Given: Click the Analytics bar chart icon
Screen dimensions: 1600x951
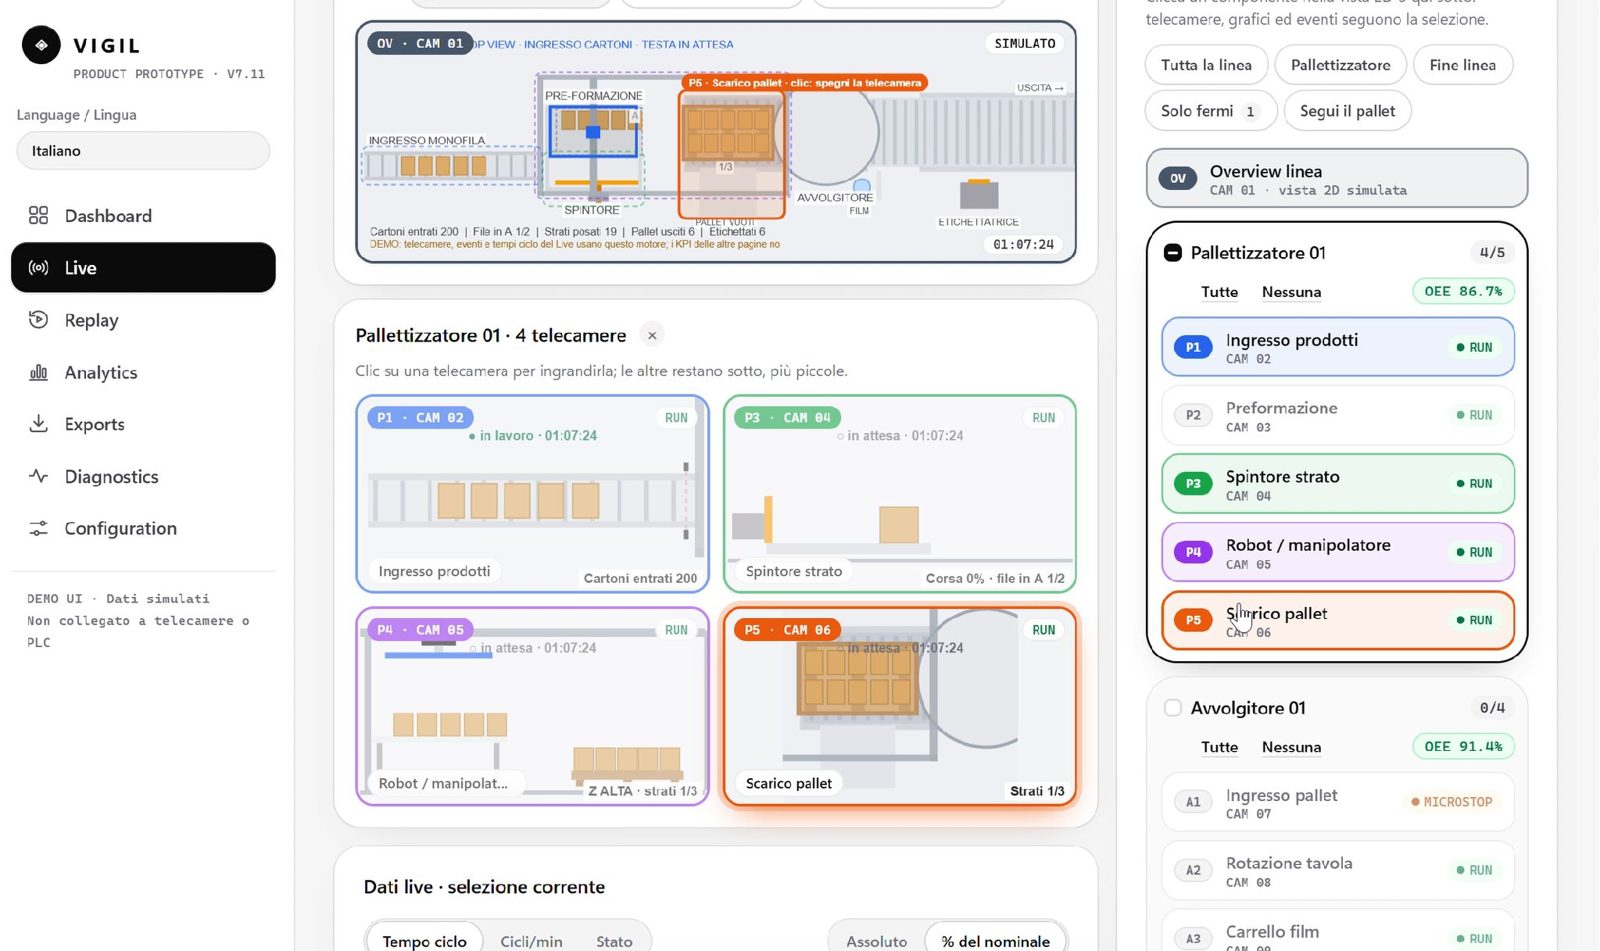Looking at the screenshot, I should click(x=38, y=372).
